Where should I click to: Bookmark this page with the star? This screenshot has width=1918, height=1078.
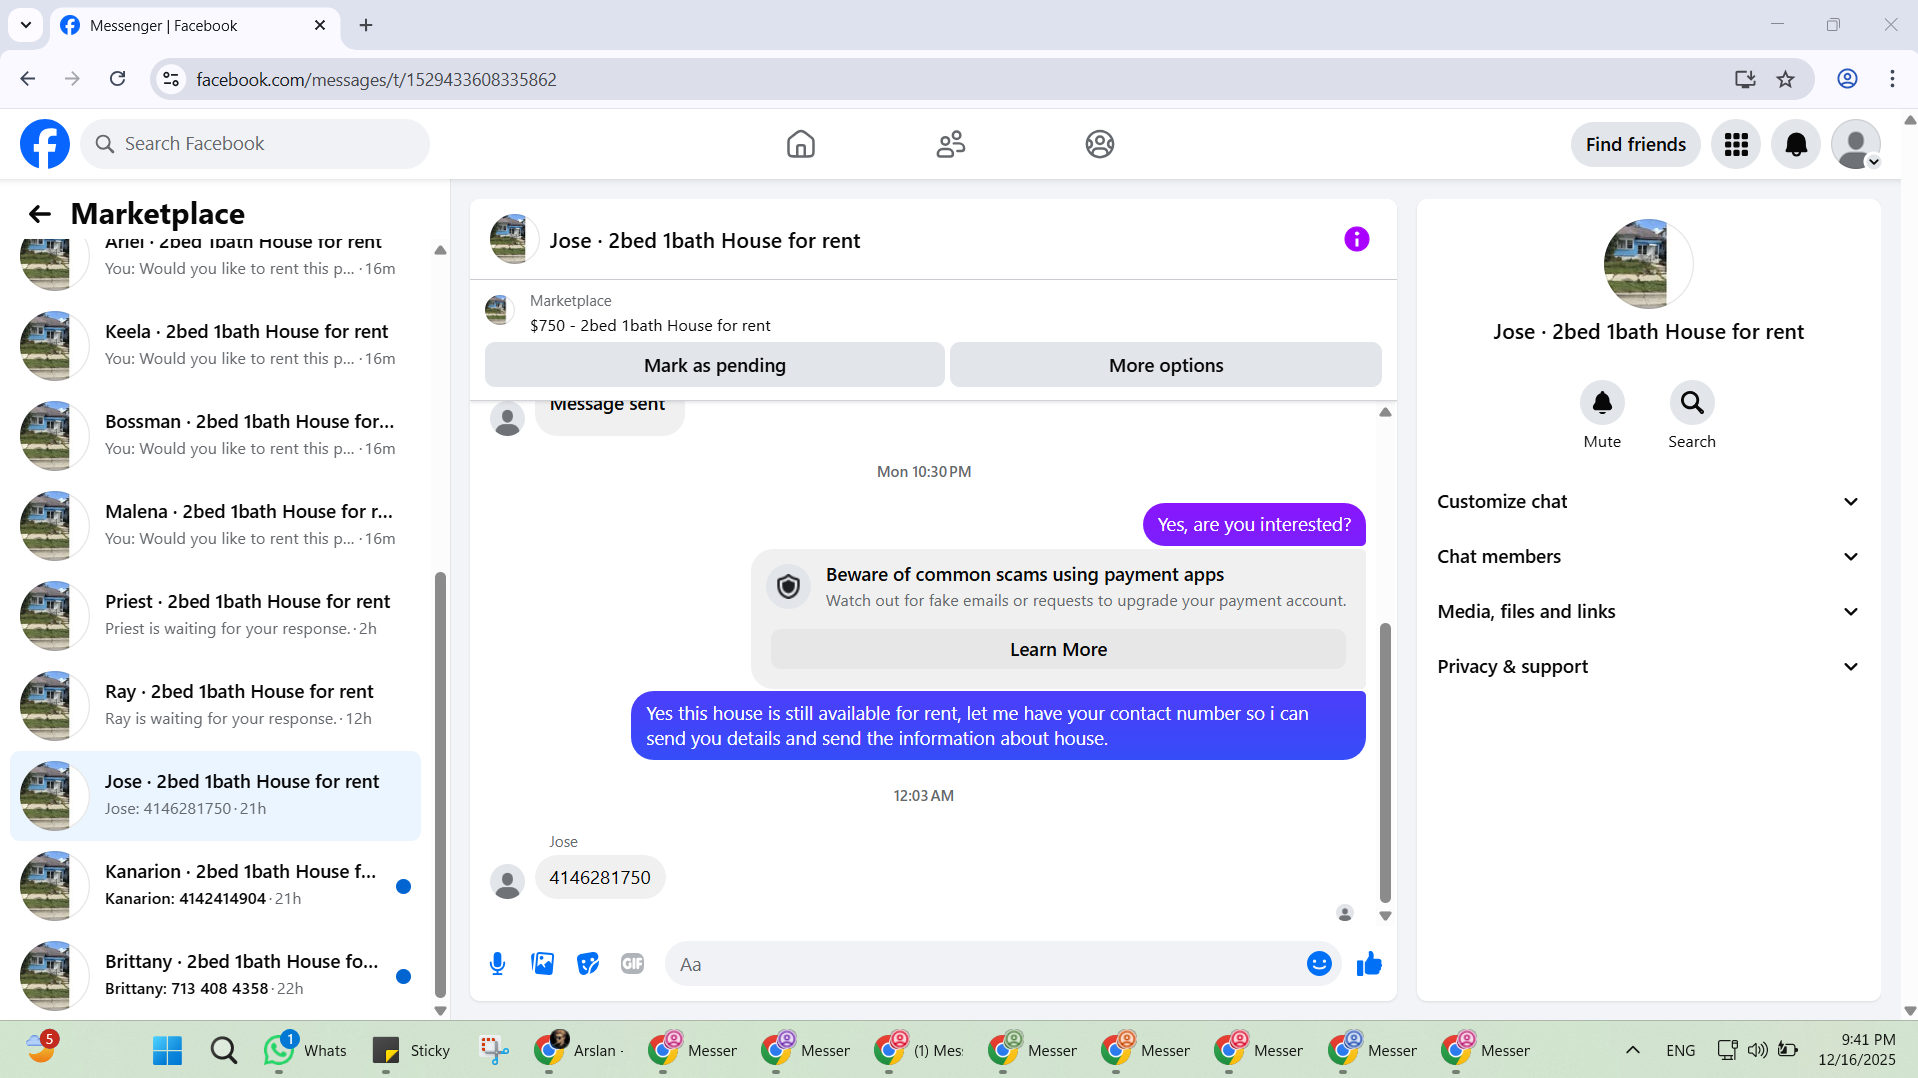1786,79
